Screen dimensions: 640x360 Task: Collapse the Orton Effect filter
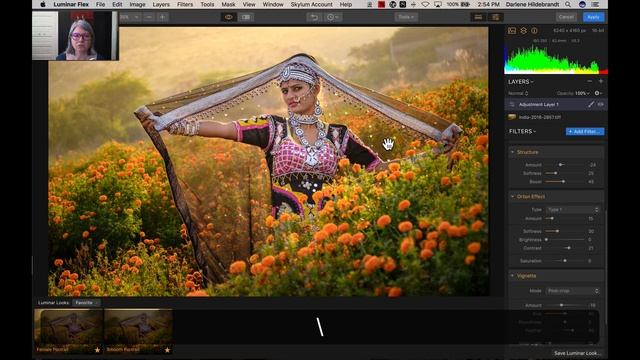pos(512,197)
